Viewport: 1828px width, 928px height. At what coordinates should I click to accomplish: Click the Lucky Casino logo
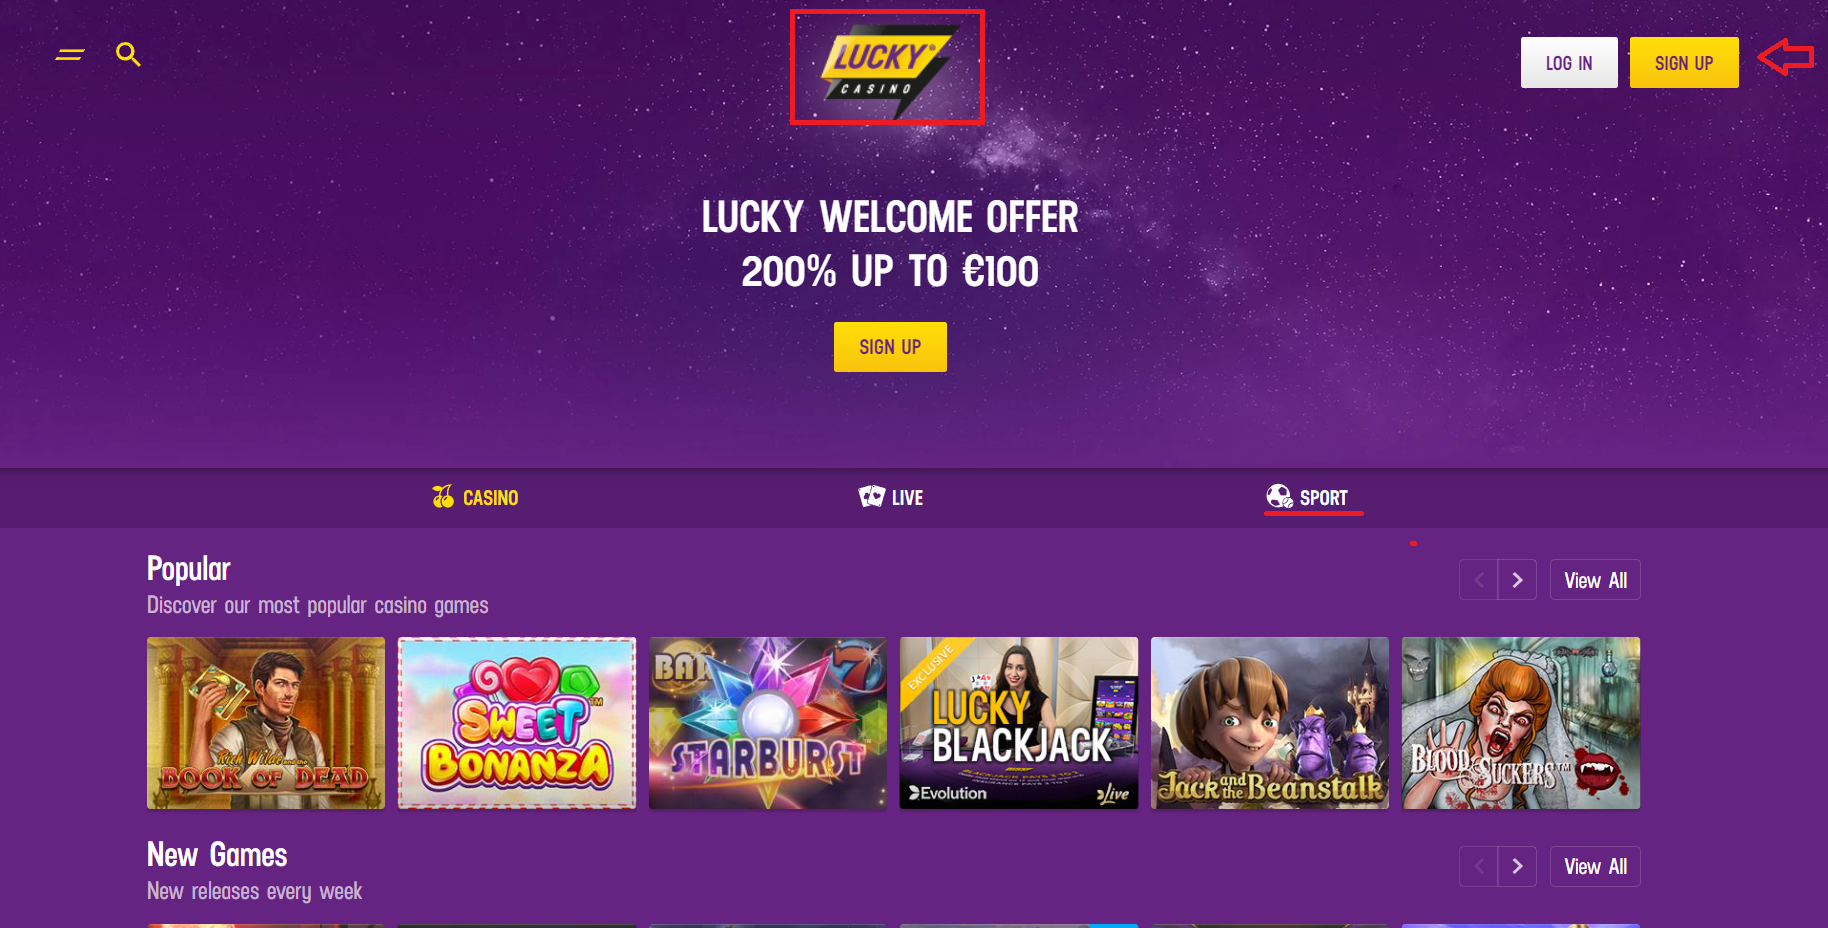[888, 68]
